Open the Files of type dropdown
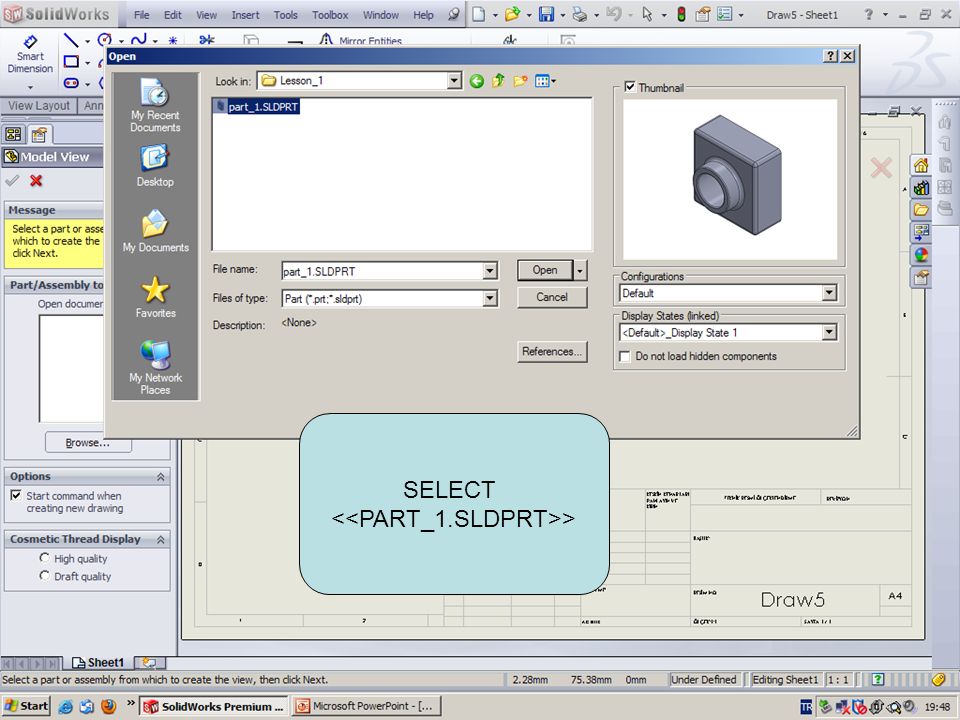The image size is (960, 720). coord(490,298)
